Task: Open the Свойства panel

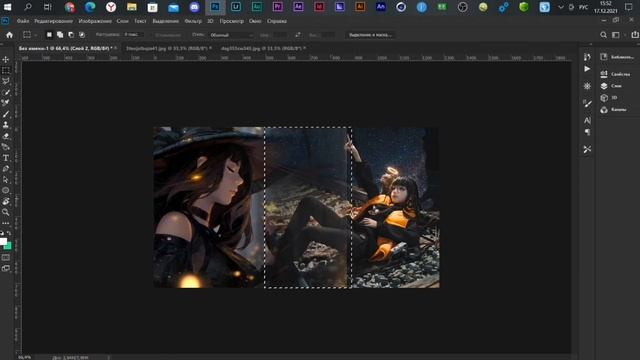Action: [616, 74]
